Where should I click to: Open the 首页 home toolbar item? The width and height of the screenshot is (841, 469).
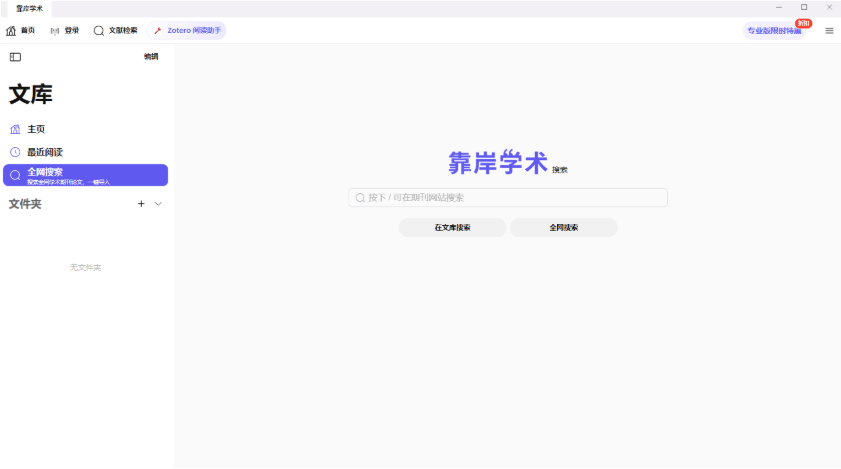point(20,31)
